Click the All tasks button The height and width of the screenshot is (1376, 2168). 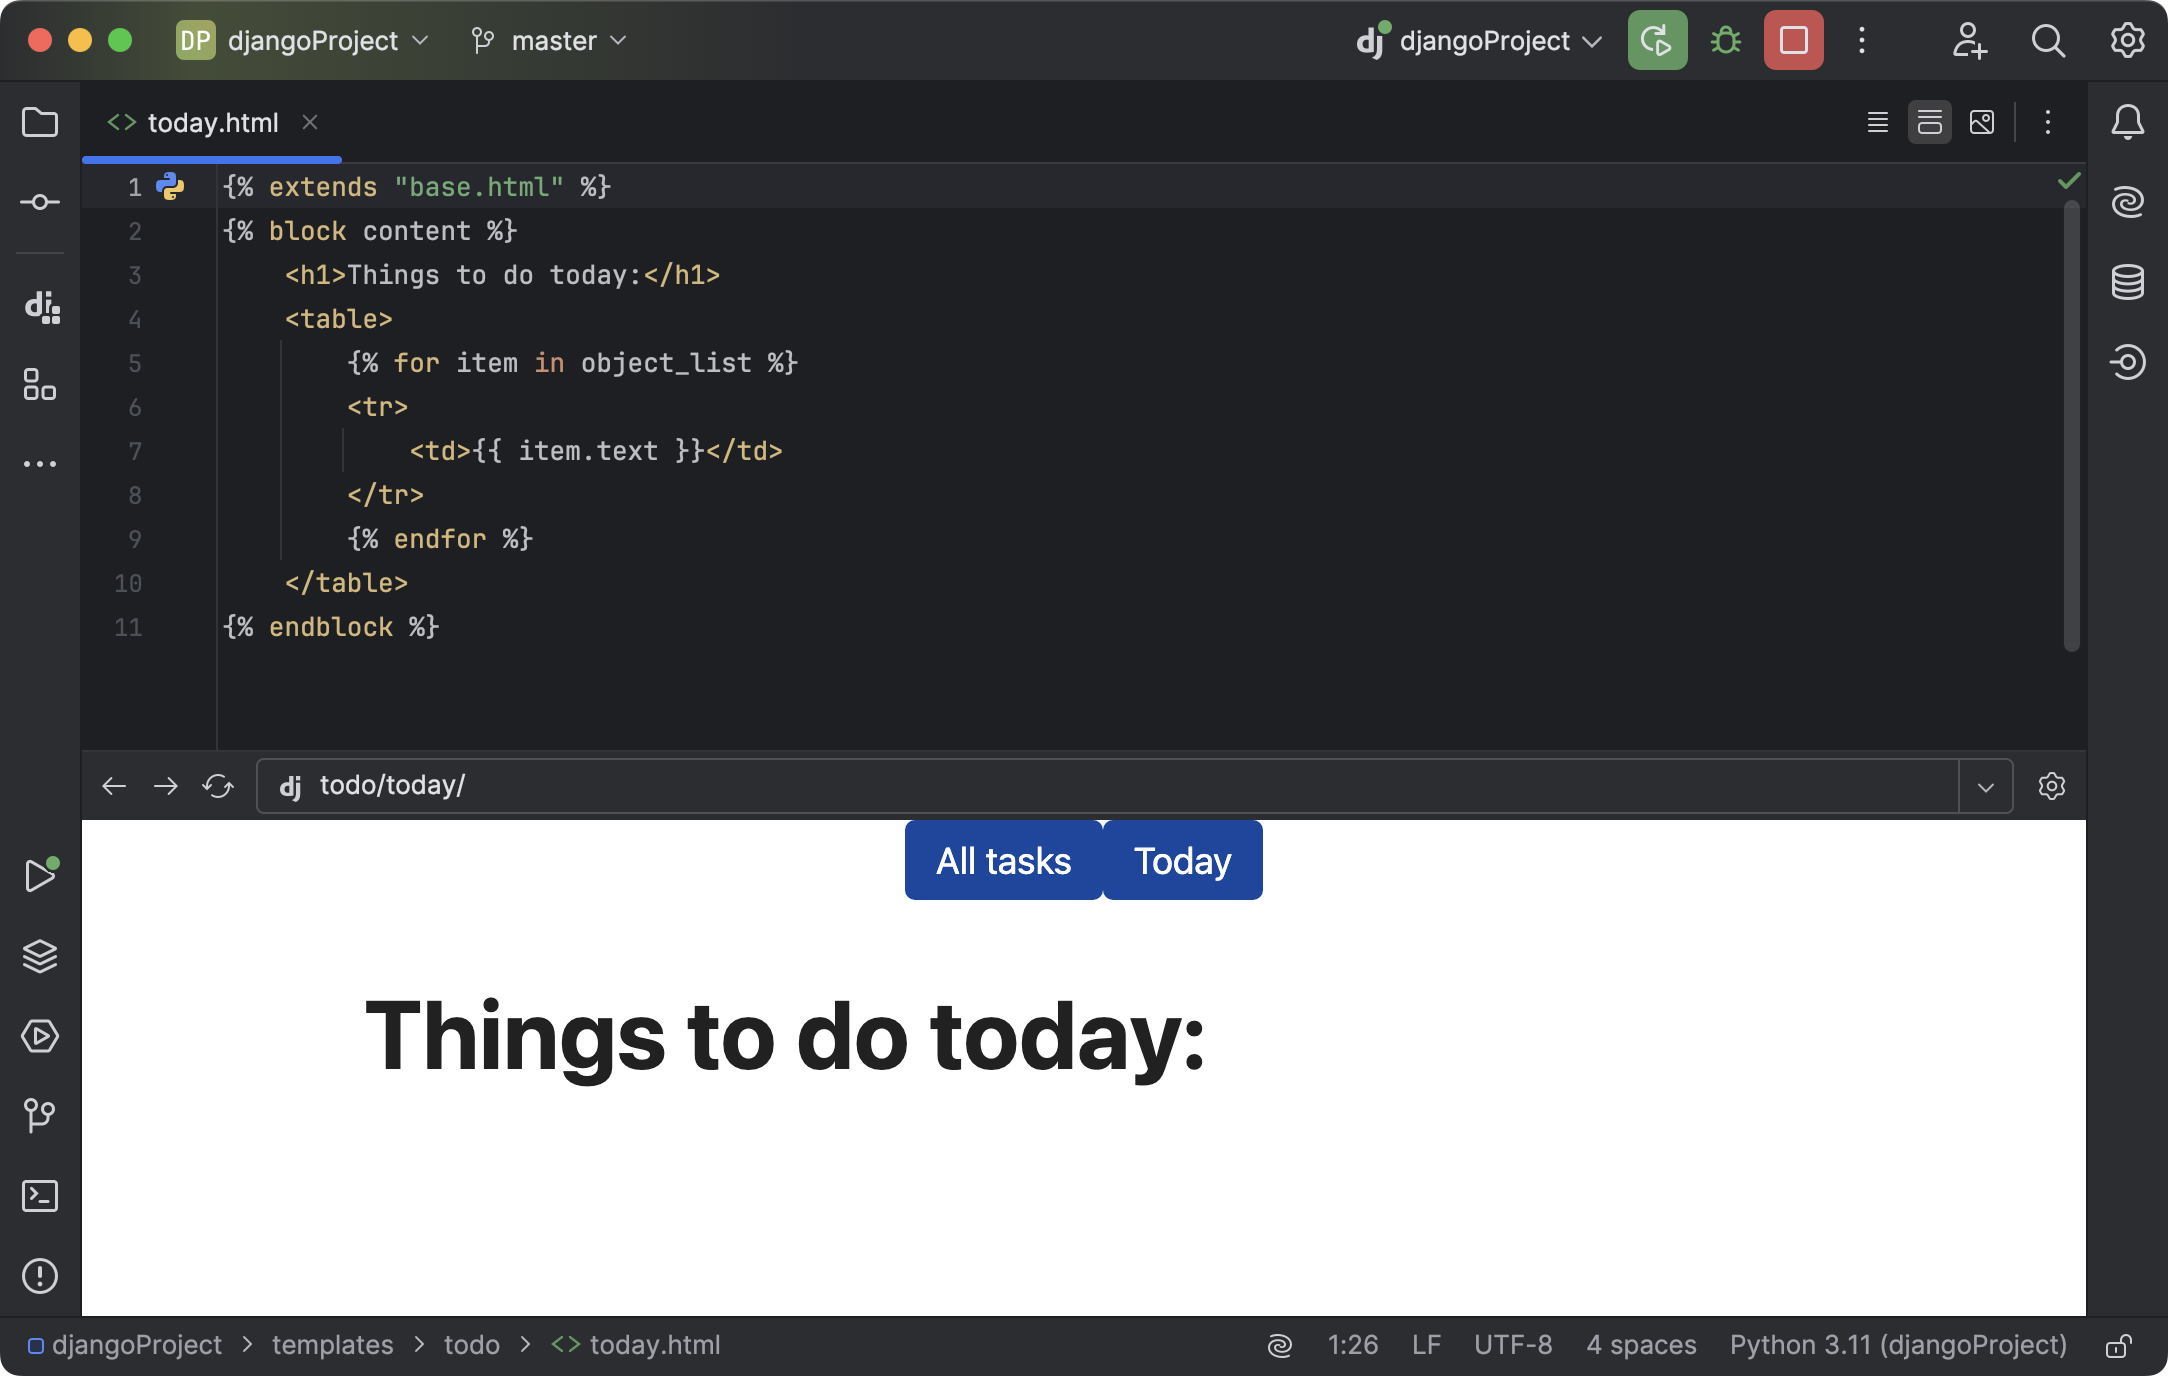[x=1002, y=860]
